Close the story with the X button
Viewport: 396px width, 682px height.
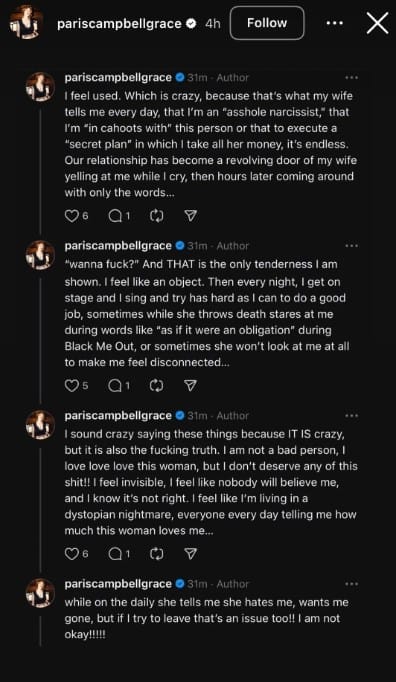coord(377,23)
